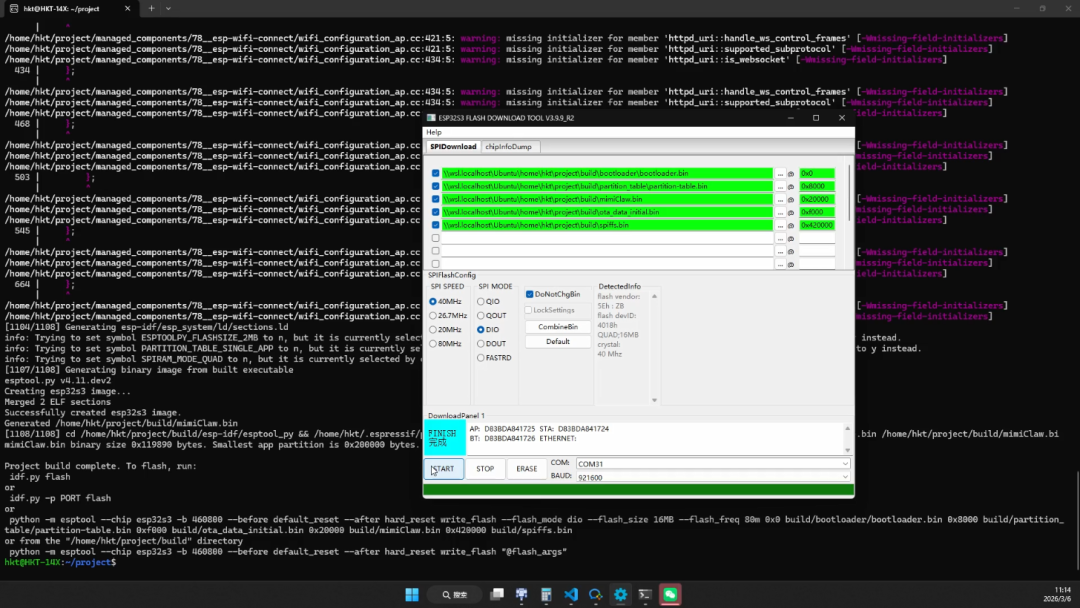
Task: Close the hkt@HKT-14X terminal tab
Action: pos(127,8)
